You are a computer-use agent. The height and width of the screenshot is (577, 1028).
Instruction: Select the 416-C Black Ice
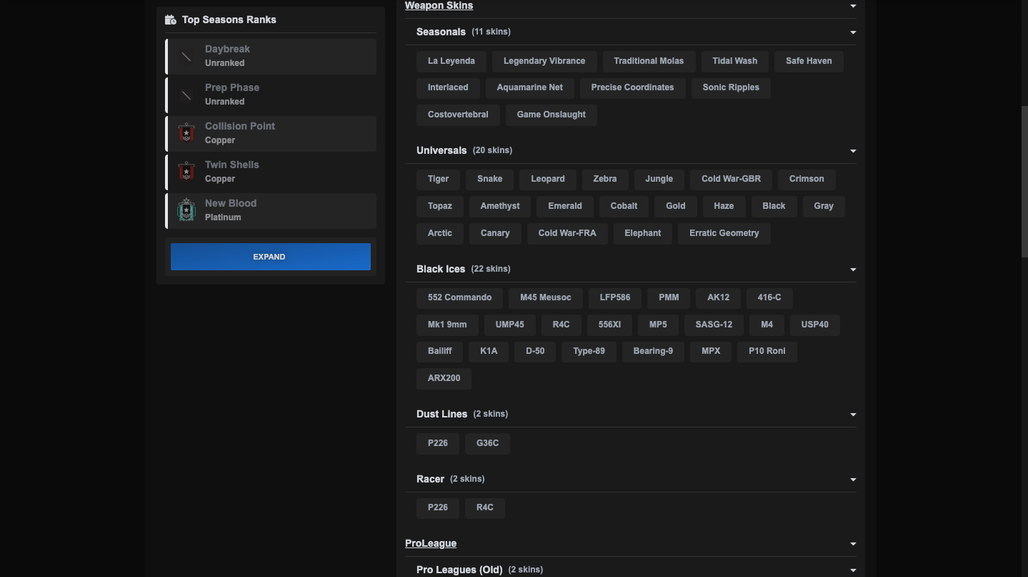(769, 298)
